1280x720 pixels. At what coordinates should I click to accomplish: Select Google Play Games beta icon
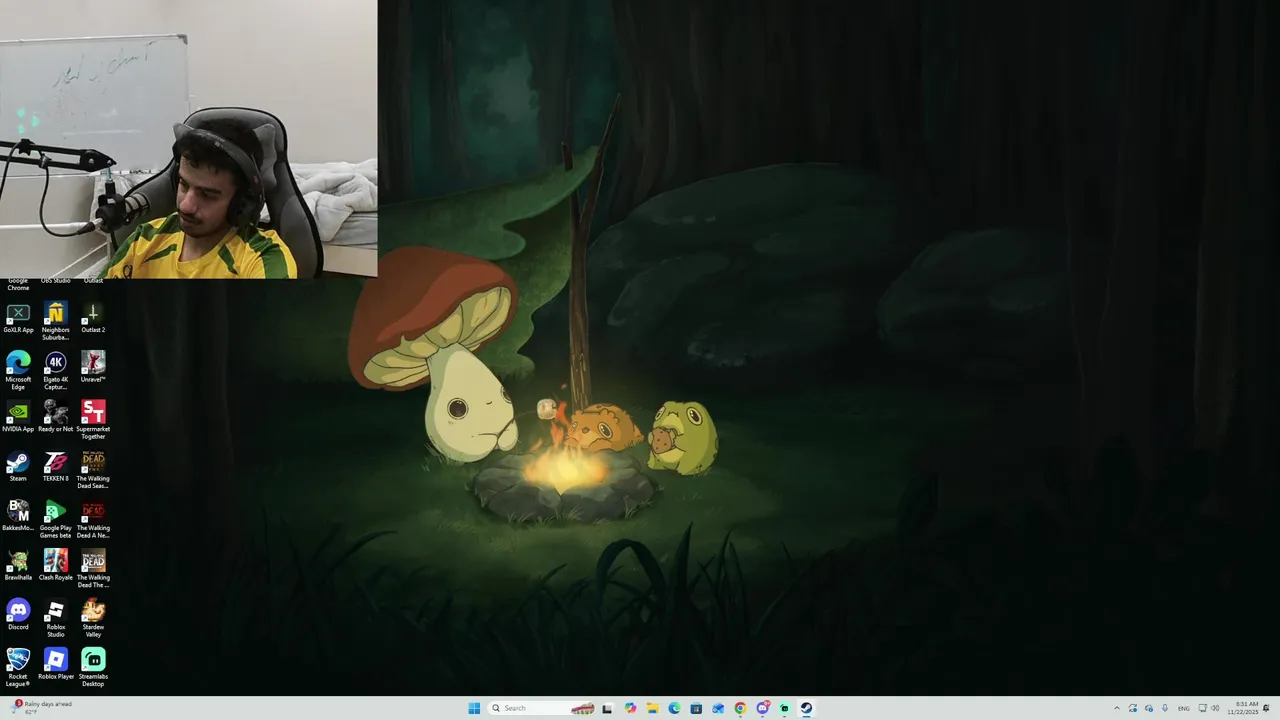click(x=56, y=520)
